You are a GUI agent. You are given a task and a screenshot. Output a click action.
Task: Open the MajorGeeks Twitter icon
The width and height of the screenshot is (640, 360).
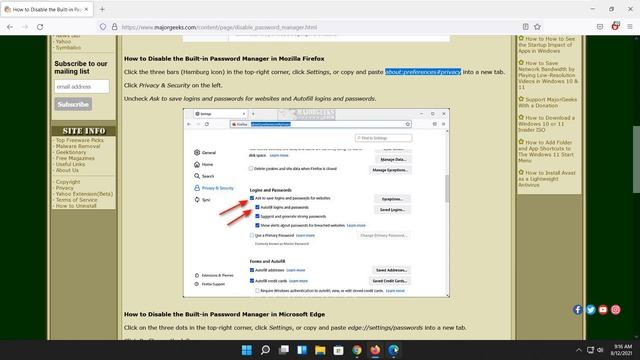(x=590, y=310)
